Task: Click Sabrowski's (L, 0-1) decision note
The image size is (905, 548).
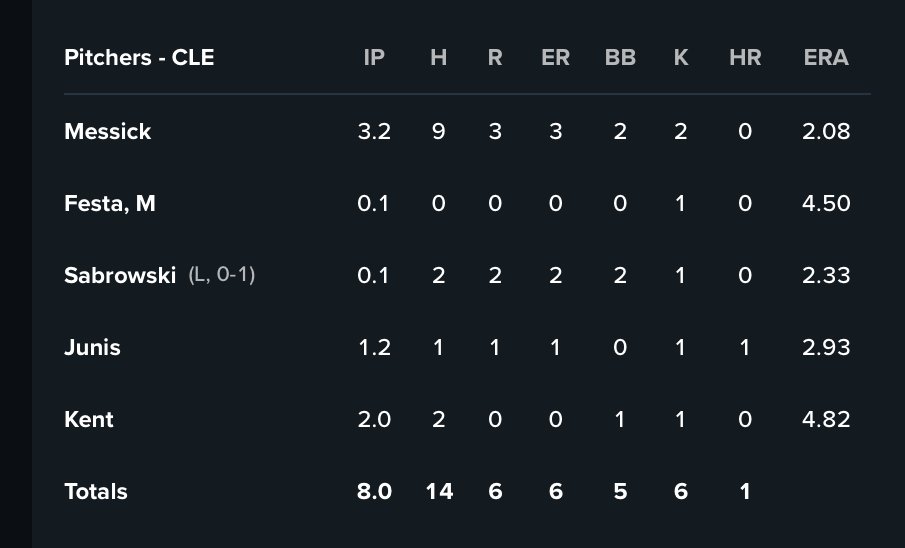Action: [222, 274]
